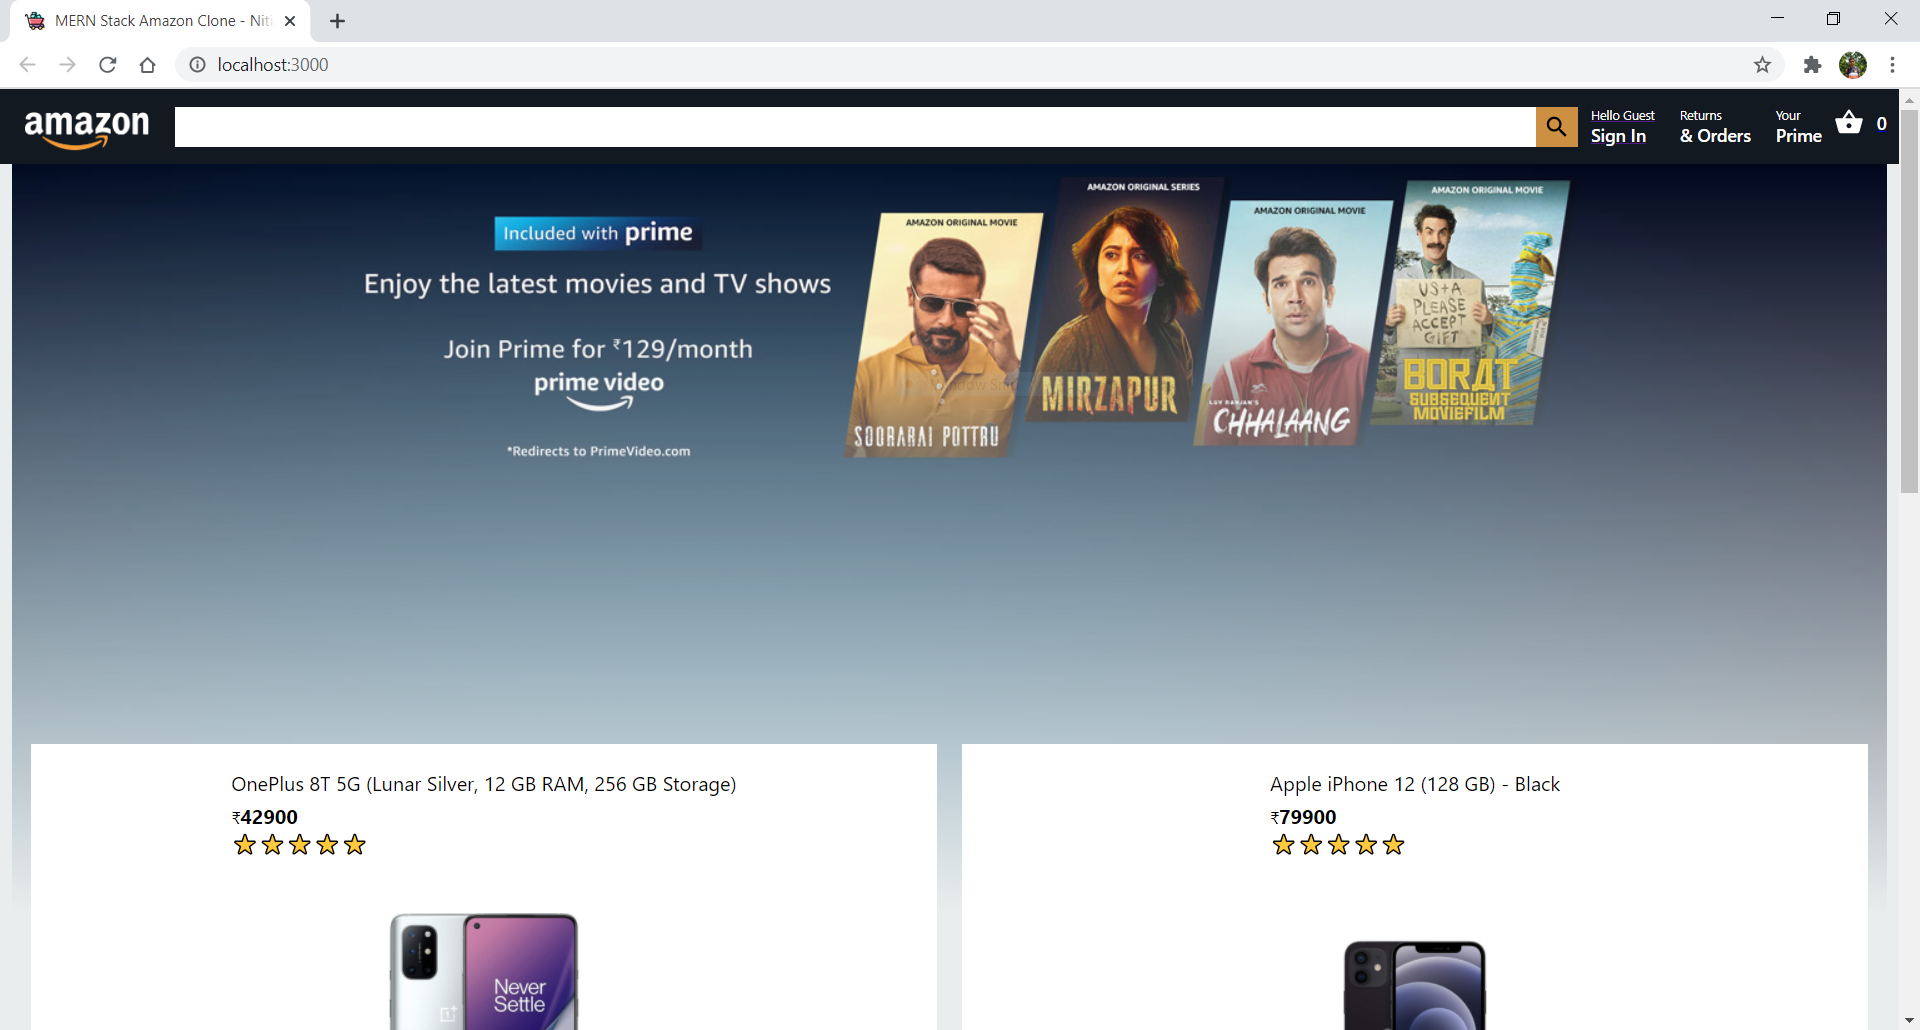The width and height of the screenshot is (1920, 1030).
Task: Click the orange search magnifier button
Action: tap(1556, 127)
